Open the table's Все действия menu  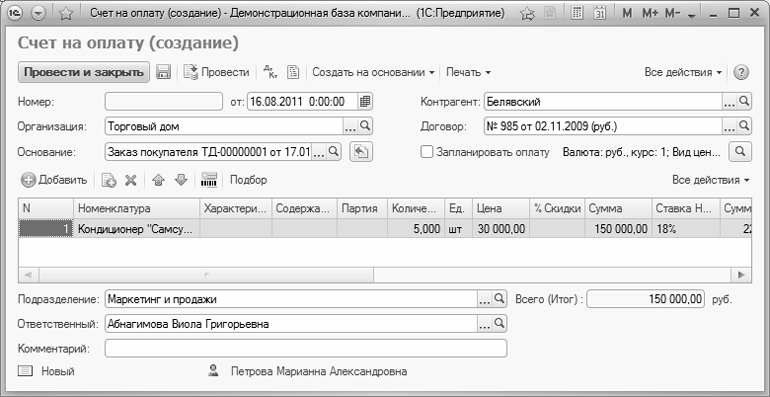711,180
